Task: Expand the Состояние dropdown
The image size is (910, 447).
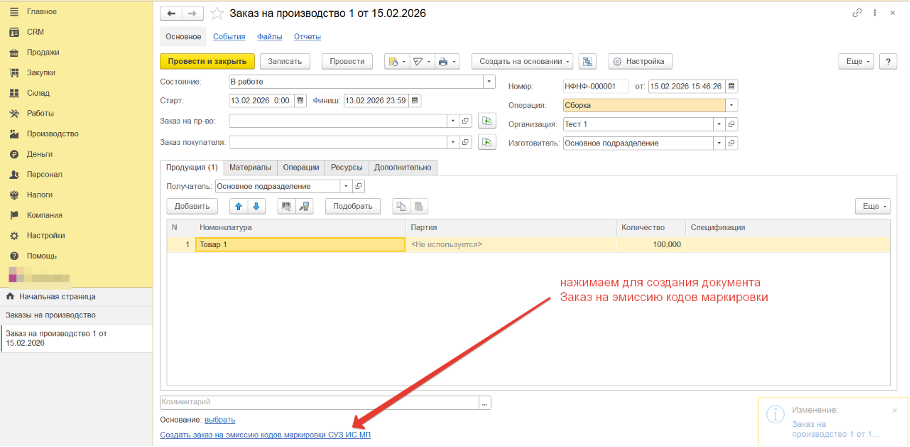Action: coord(489,81)
